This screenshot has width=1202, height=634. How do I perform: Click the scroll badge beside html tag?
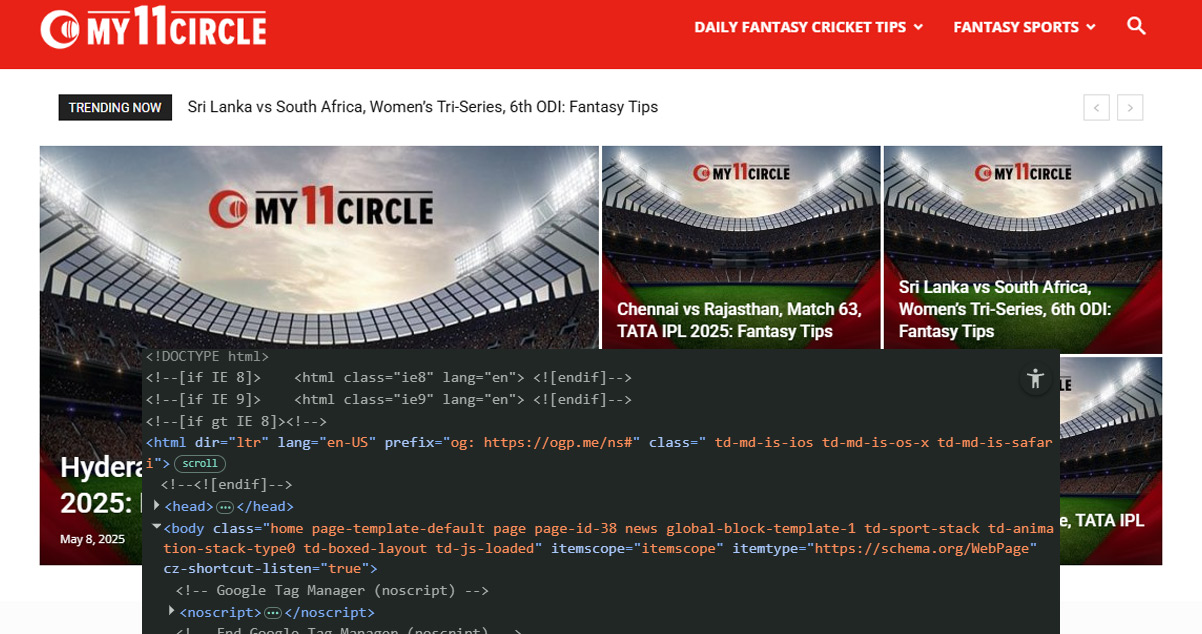[200, 464]
